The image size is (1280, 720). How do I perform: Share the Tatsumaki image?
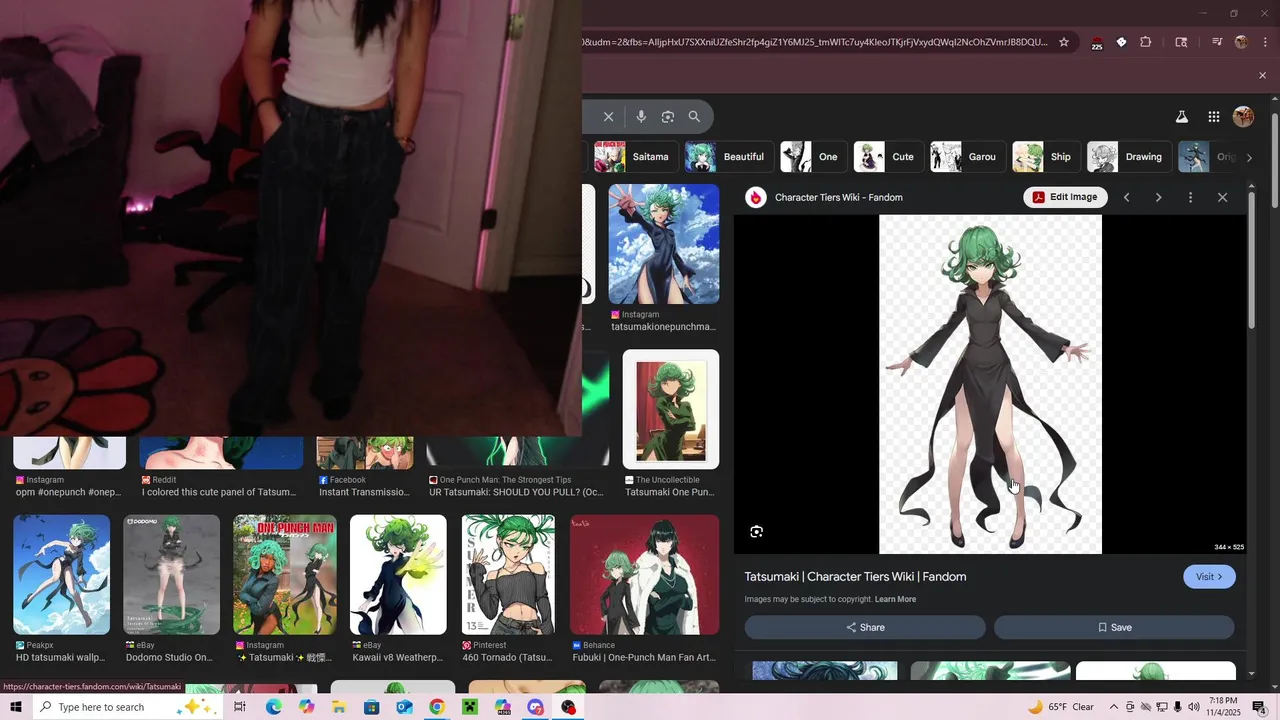pyautogui.click(x=865, y=627)
